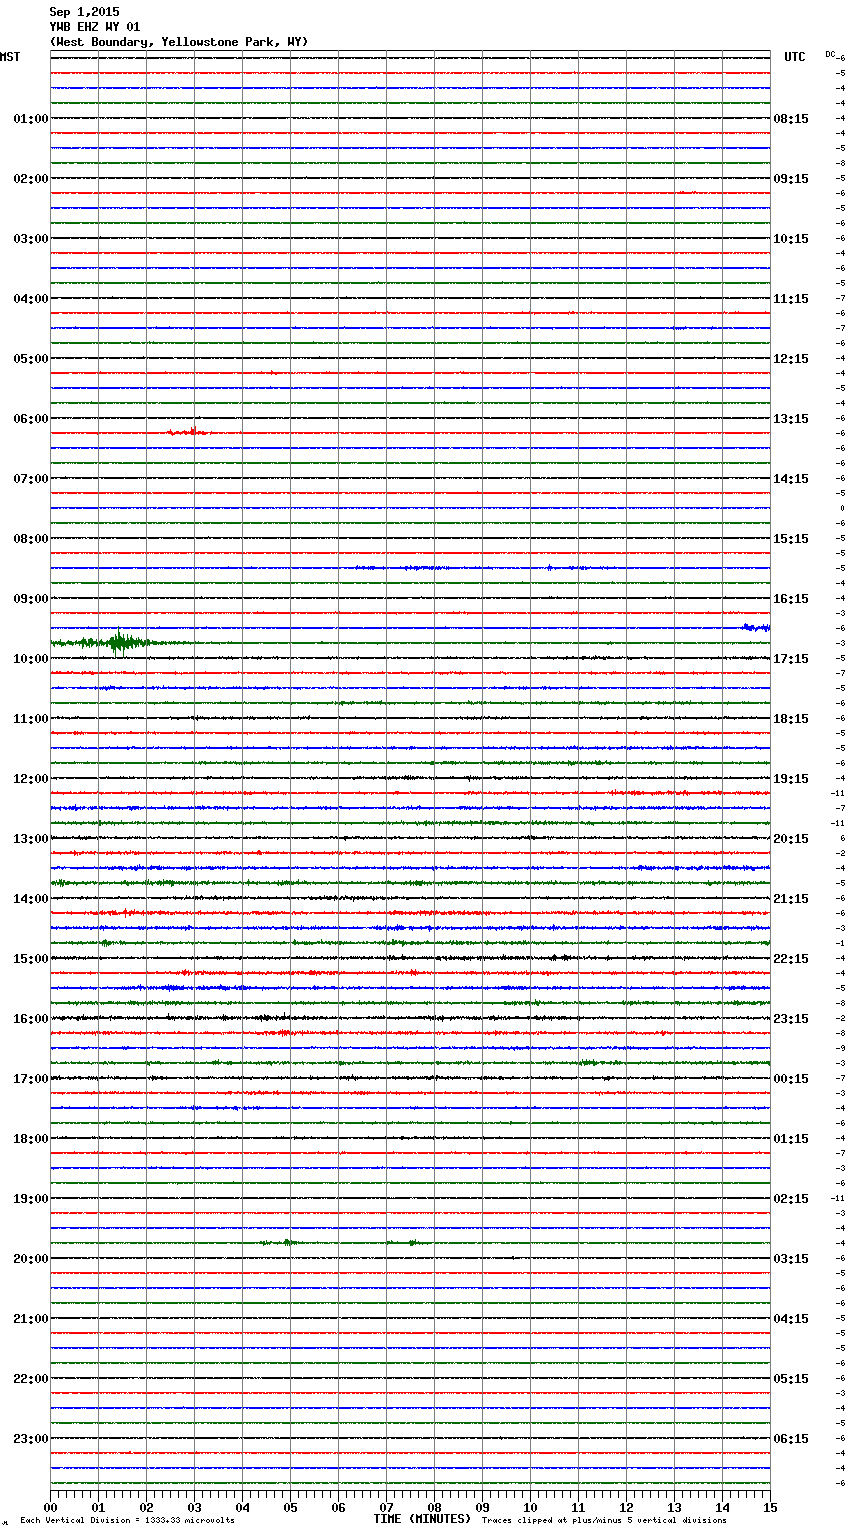Click the large green seismic burst before 10:00
The height and width of the screenshot is (1534, 850).
pyautogui.click(x=118, y=642)
